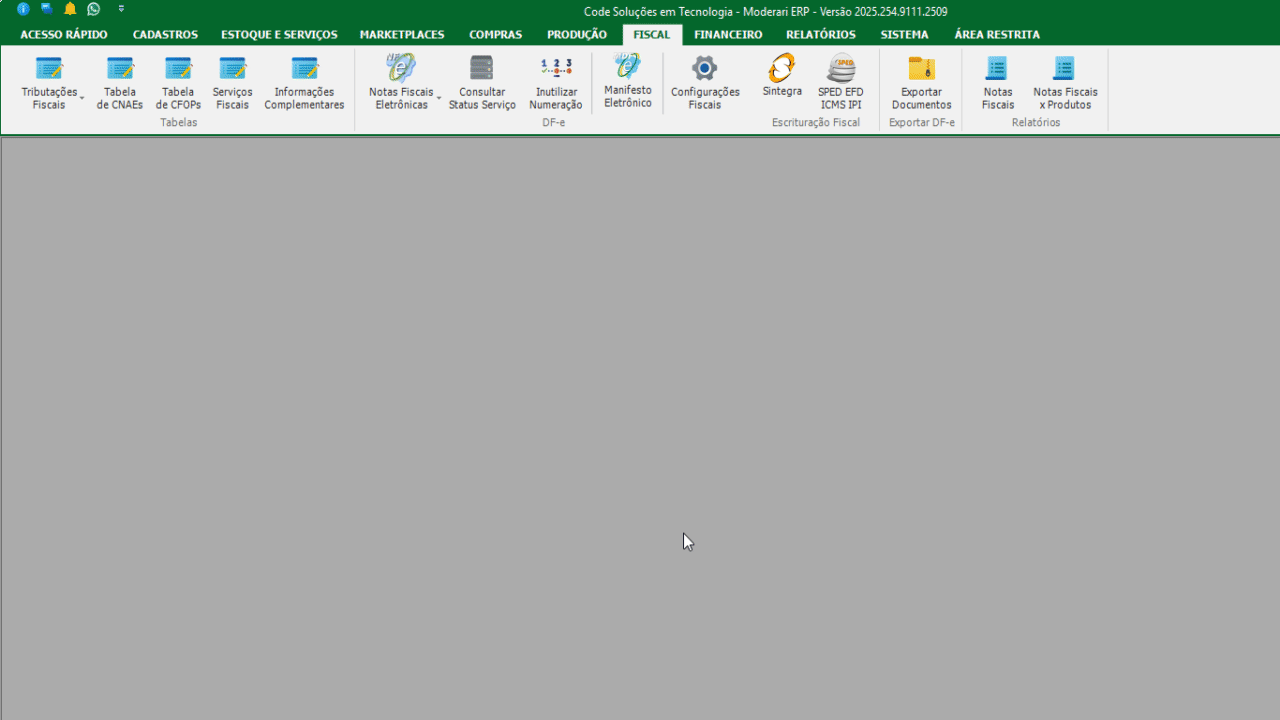1280x720 pixels.
Task: Open the notifications bell icon
Action: coord(70,9)
